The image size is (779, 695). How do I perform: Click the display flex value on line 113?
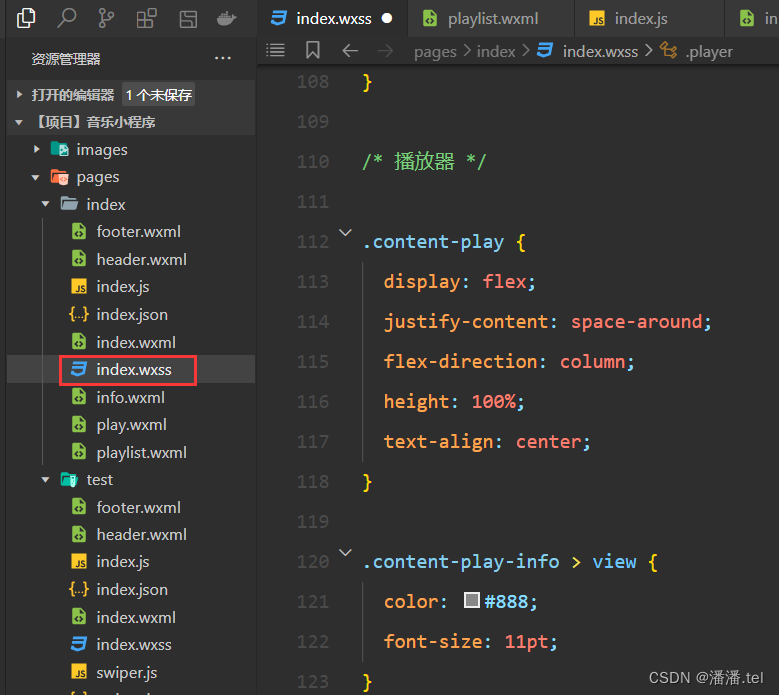504,282
